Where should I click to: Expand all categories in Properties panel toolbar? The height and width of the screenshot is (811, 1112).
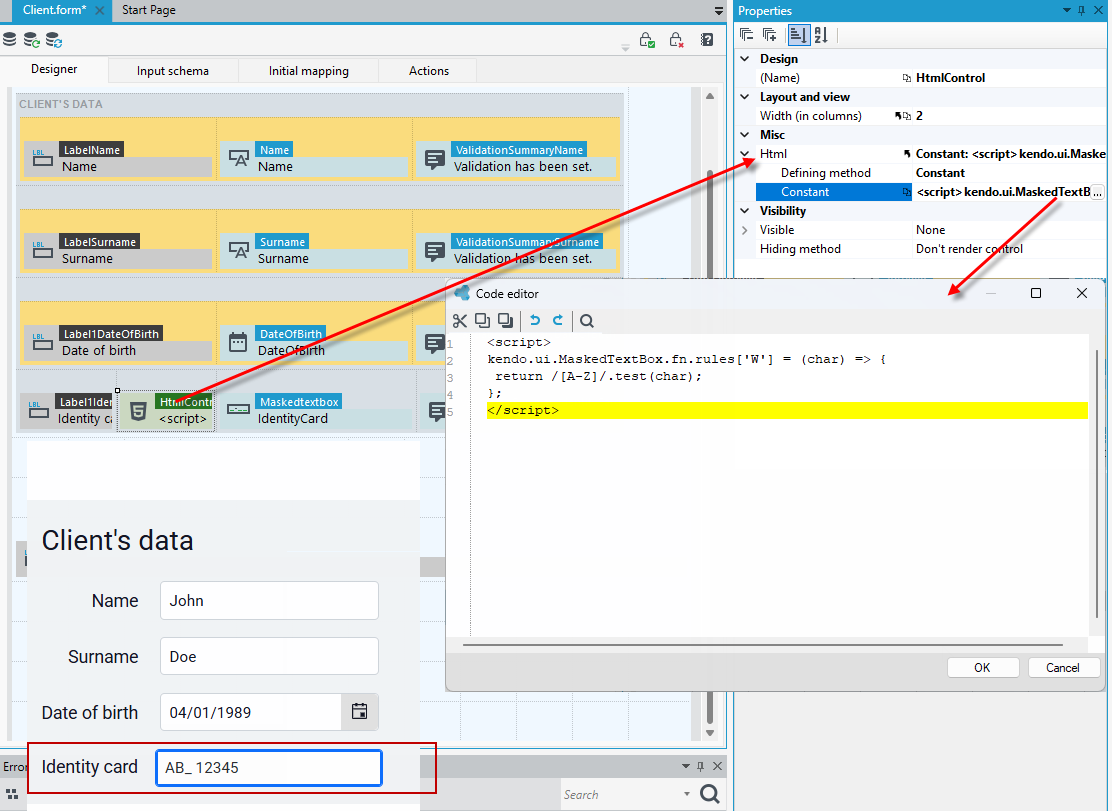(x=769, y=35)
